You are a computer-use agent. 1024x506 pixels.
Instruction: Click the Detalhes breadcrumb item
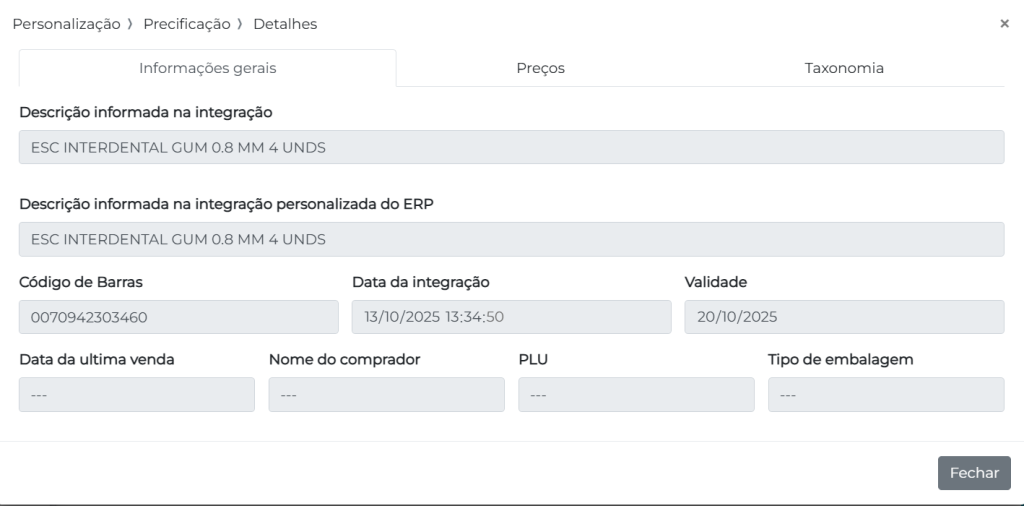285,24
